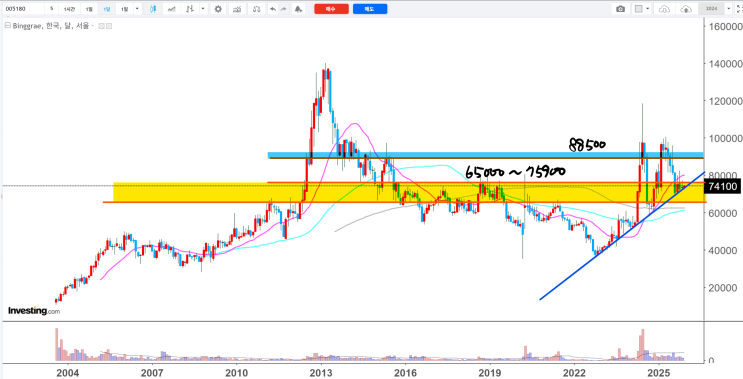Undo the last chart action
Image resolution: width=743 pixels, height=379 pixels.
(x=272, y=9)
